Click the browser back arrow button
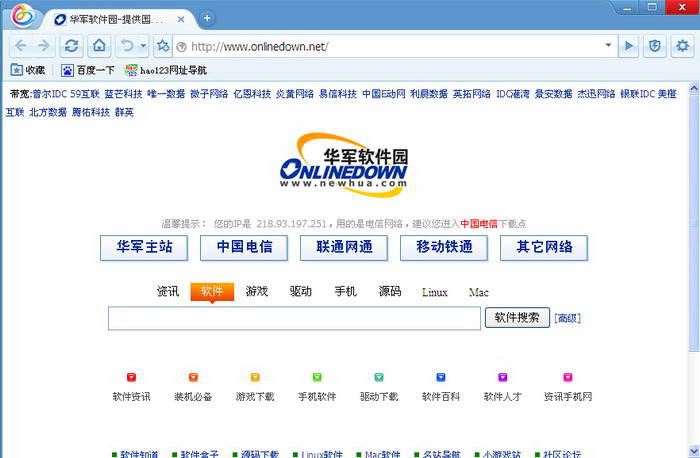700x458 pixels. coord(20,45)
